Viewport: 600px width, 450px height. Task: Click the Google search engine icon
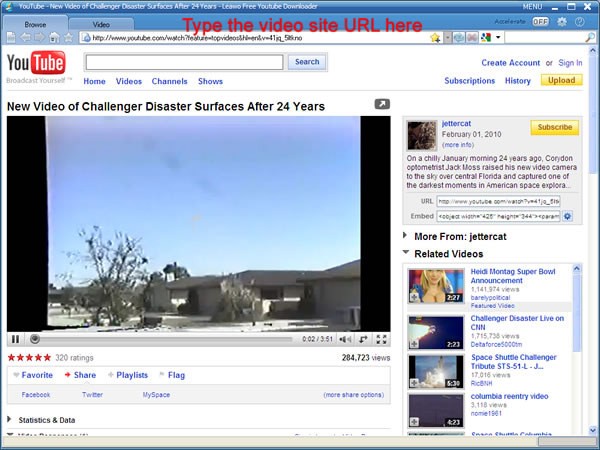point(486,38)
